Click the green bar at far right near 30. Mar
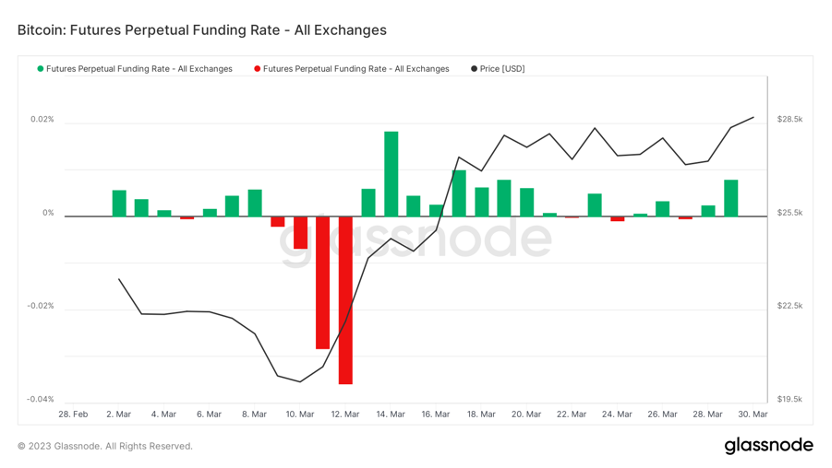The width and height of the screenshot is (832, 468). [731, 198]
